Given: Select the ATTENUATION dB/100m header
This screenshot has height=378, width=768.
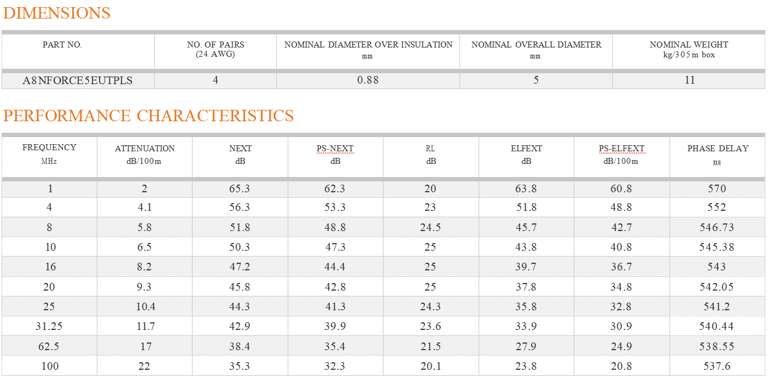Looking at the screenshot, I should (144, 154).
